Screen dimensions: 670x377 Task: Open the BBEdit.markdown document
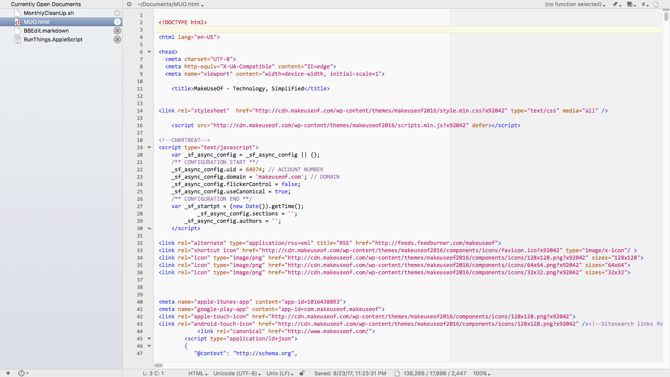point(46,31)
